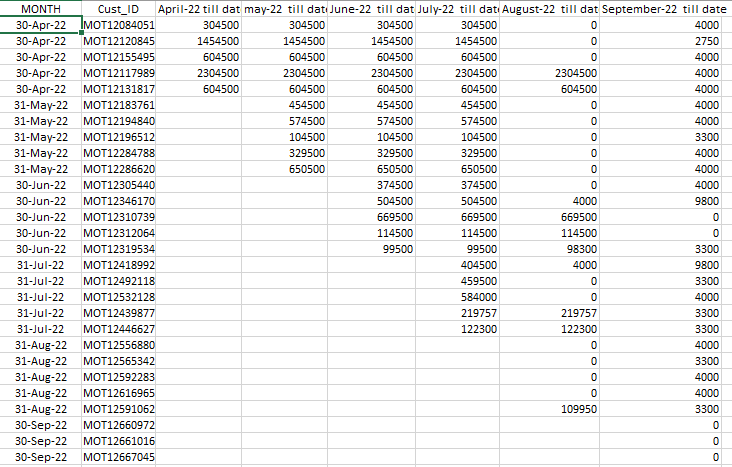Click customer ID MOT12591062
Viewport: 732px width, 467px height.
[119, 409]
